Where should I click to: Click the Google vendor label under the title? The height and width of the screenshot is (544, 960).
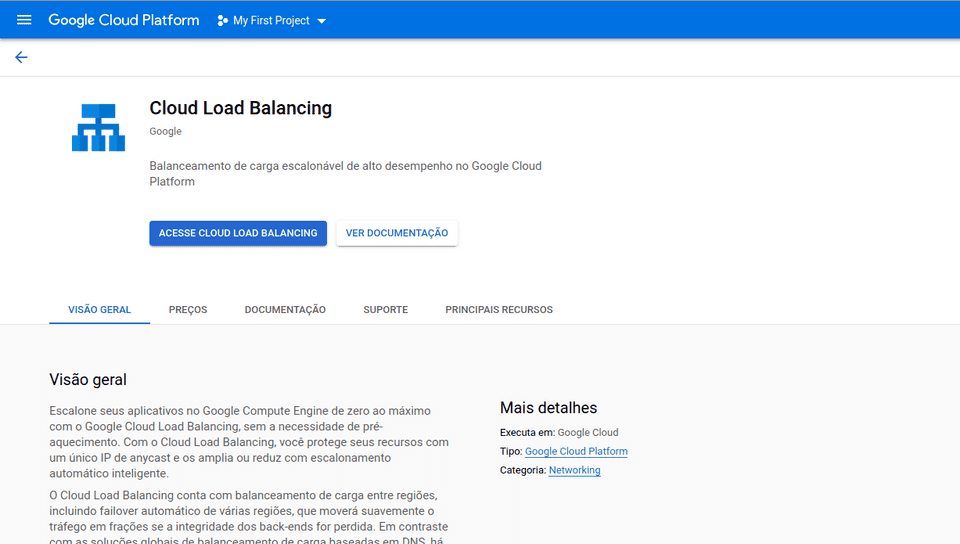(165, 132)
